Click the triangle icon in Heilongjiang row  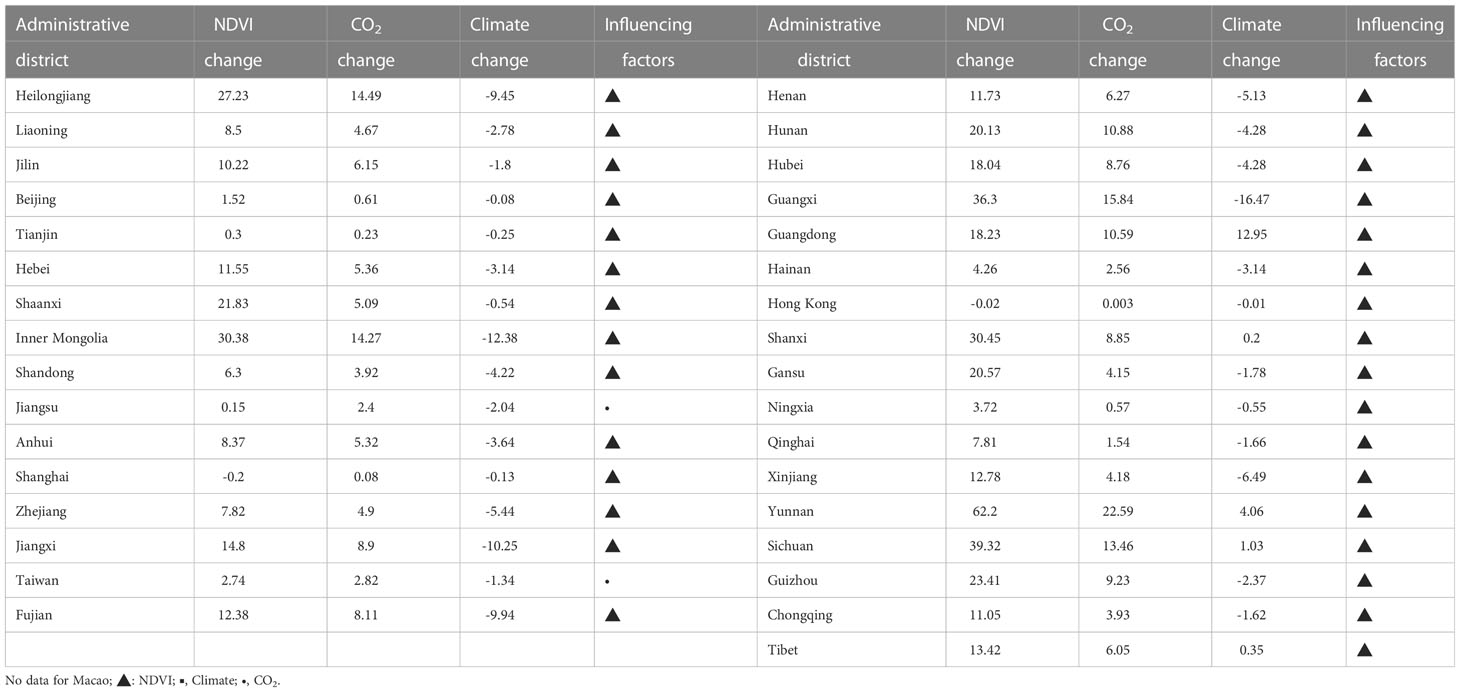tap(613, 96)
